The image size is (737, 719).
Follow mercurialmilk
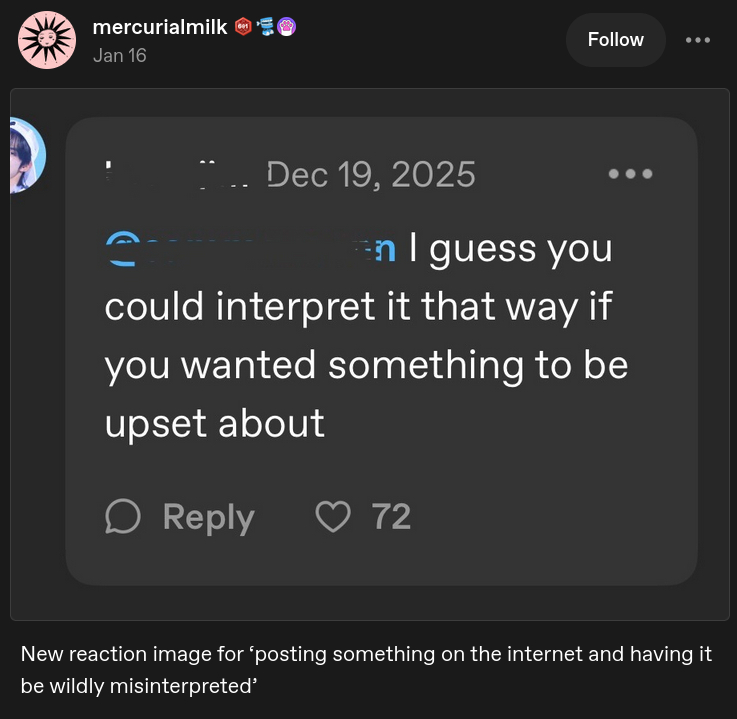pos(615,40)
